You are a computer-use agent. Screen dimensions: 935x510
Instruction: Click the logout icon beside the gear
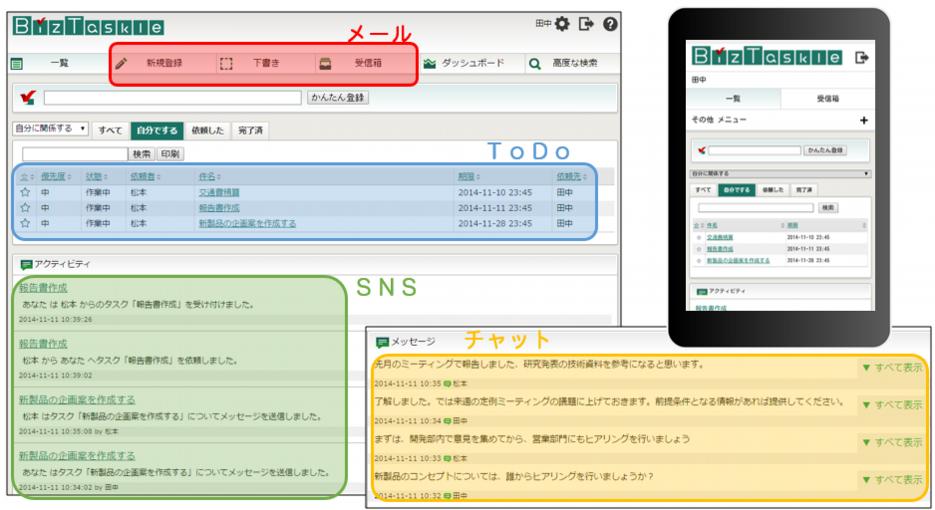click(x=585, y=23)
